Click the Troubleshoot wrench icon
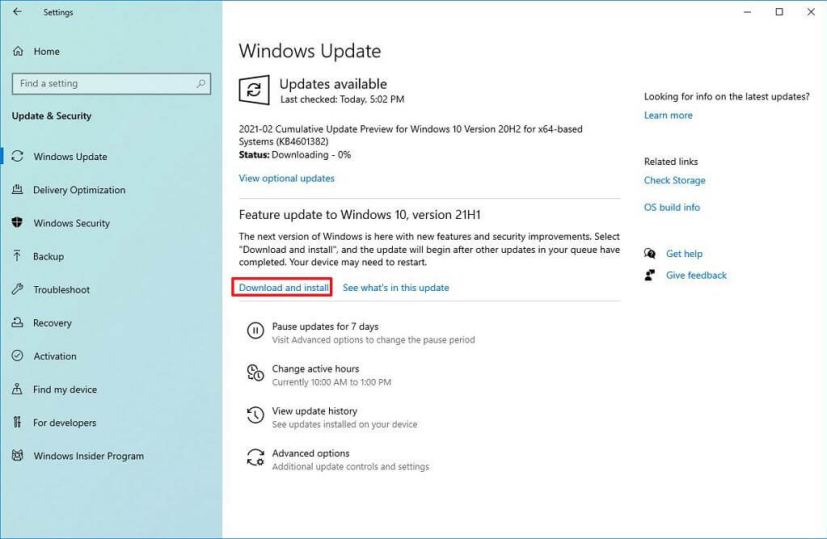The image size is (827, 539). click(x=17, y=289)
